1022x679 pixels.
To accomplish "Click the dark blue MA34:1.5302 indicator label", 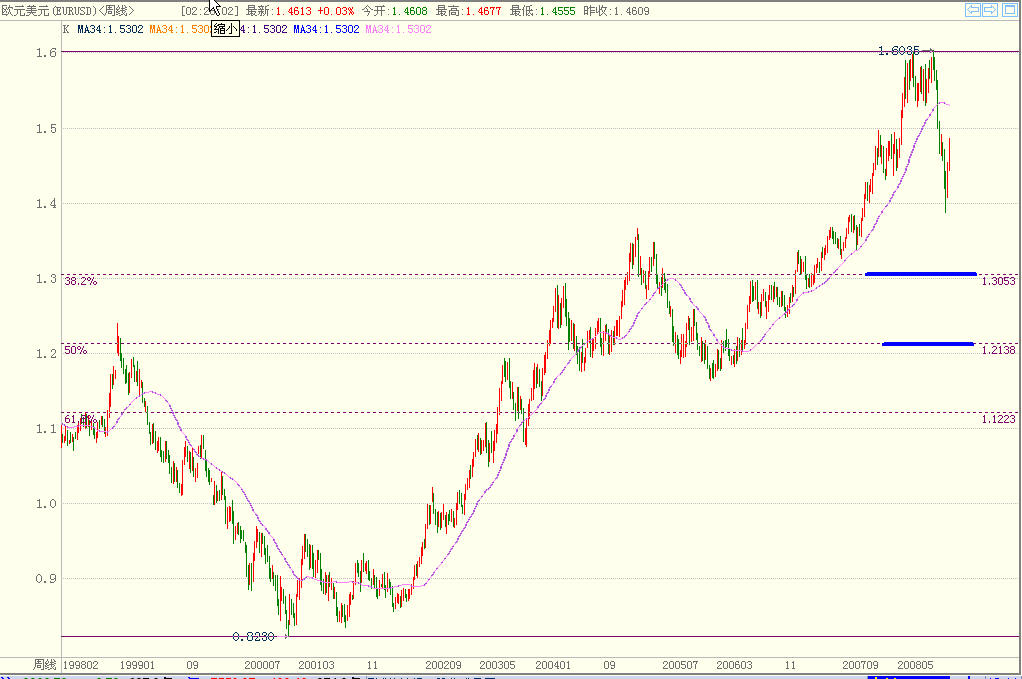I will pos(110,29).
